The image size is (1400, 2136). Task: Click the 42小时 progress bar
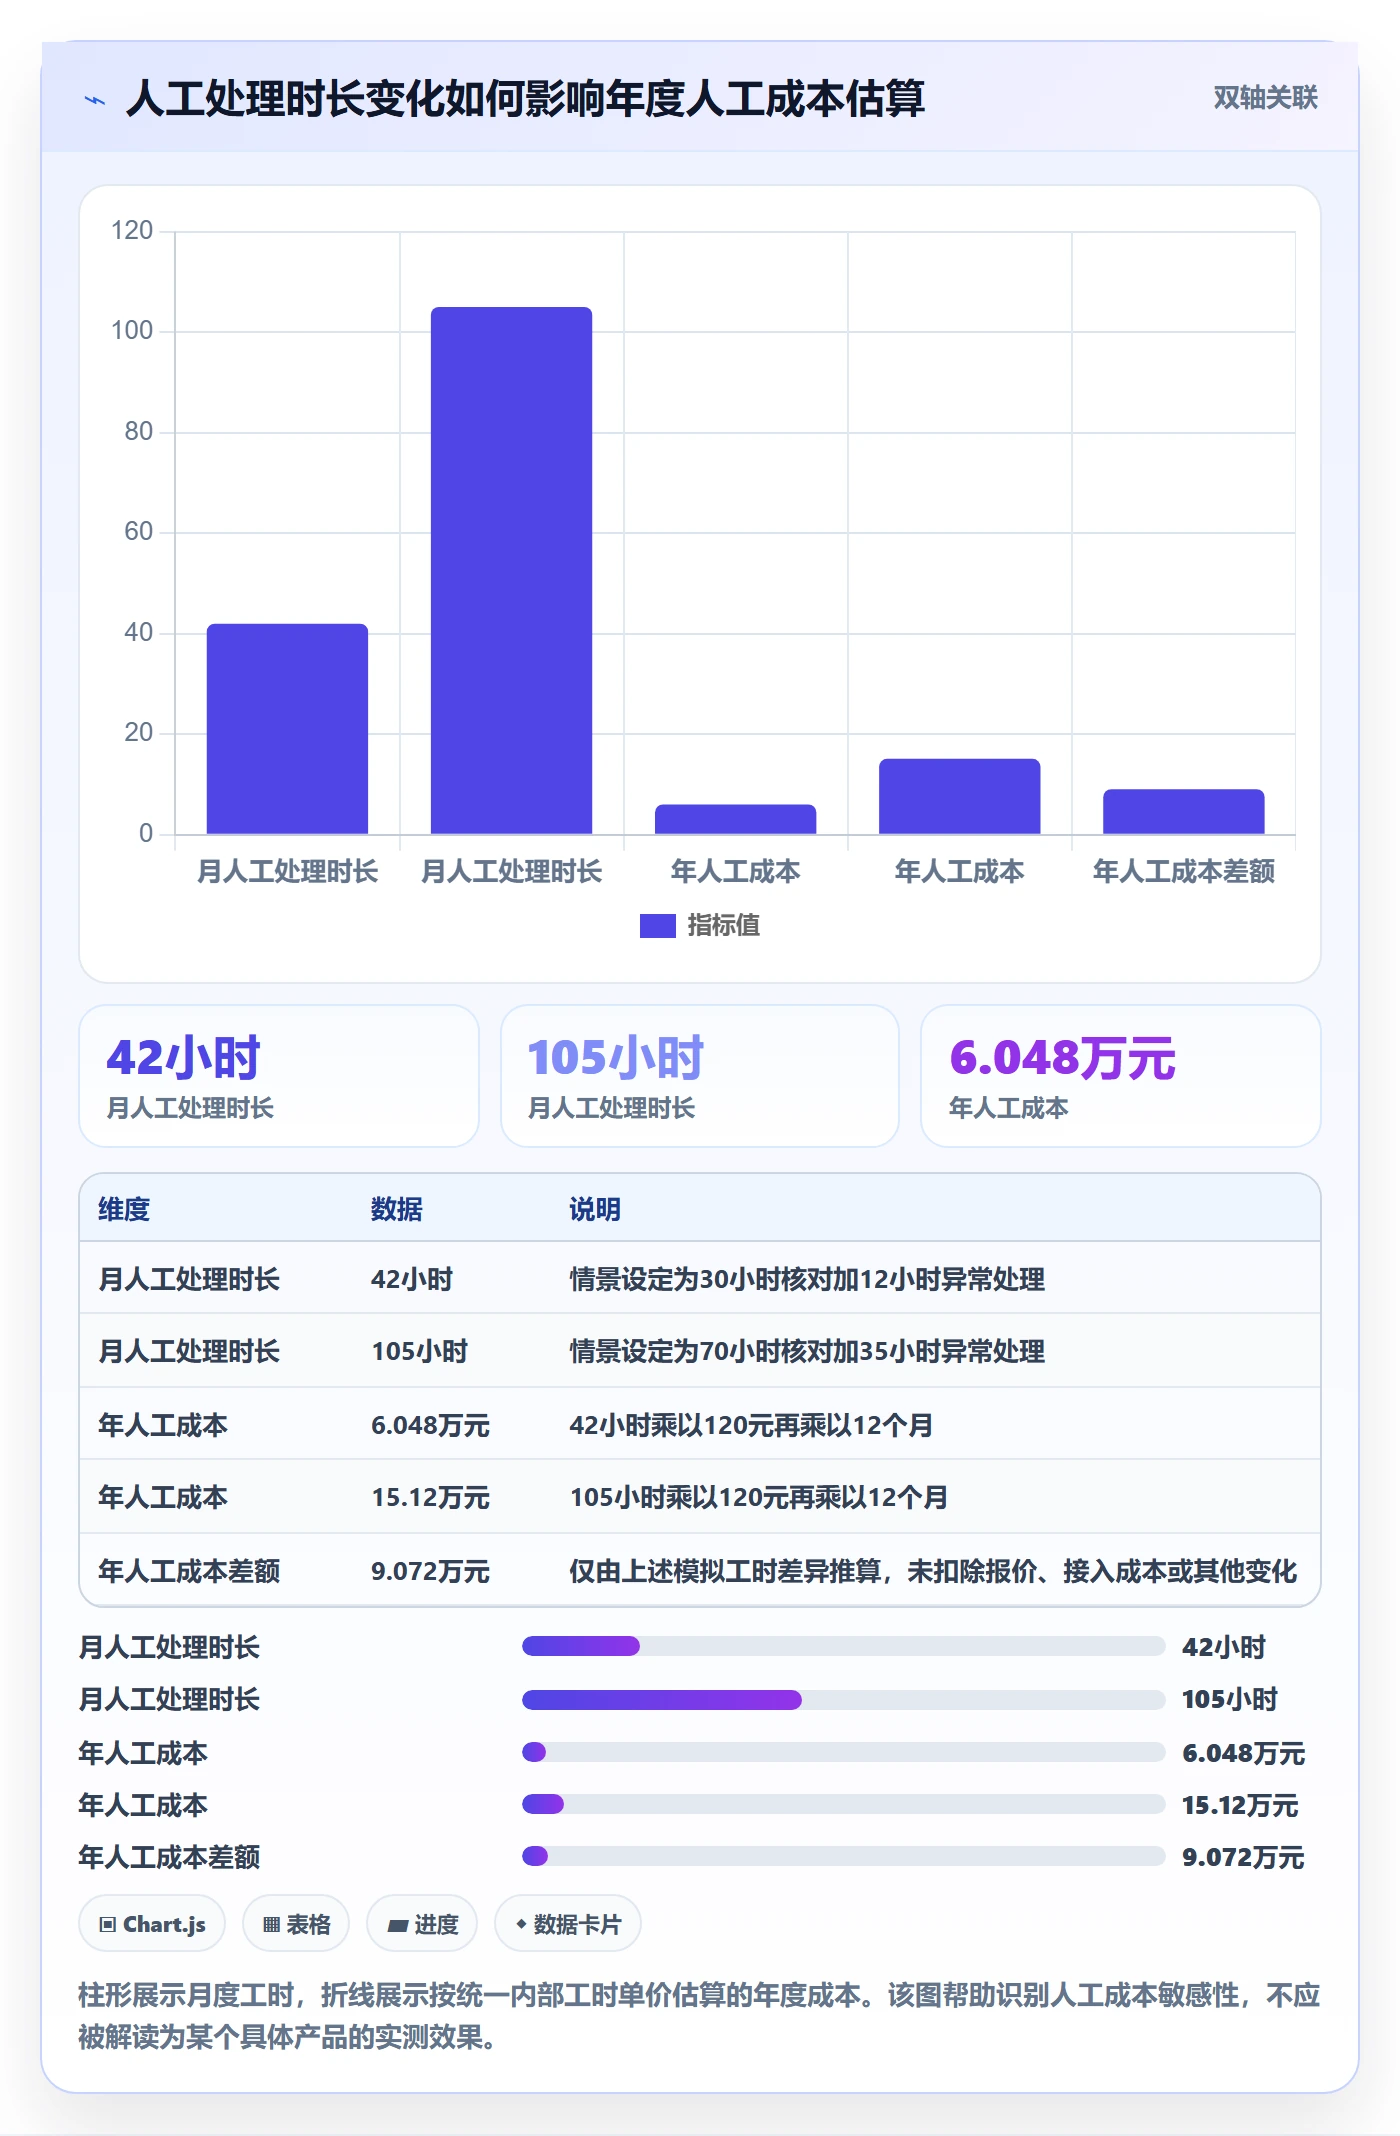coord(843,1646)
